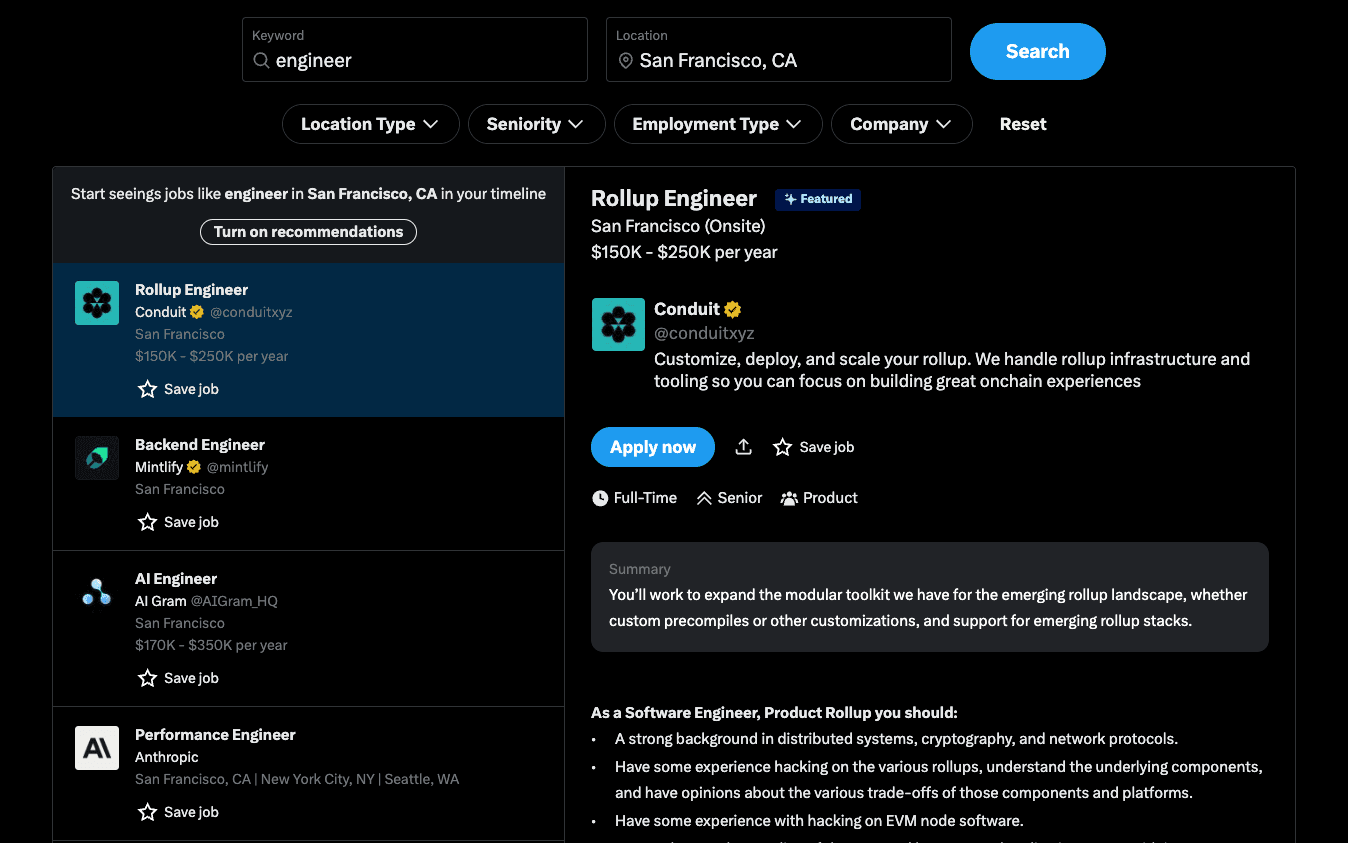Toggle Save job in the job detail panel
The image size is (1348, 843).
point(783,447)
